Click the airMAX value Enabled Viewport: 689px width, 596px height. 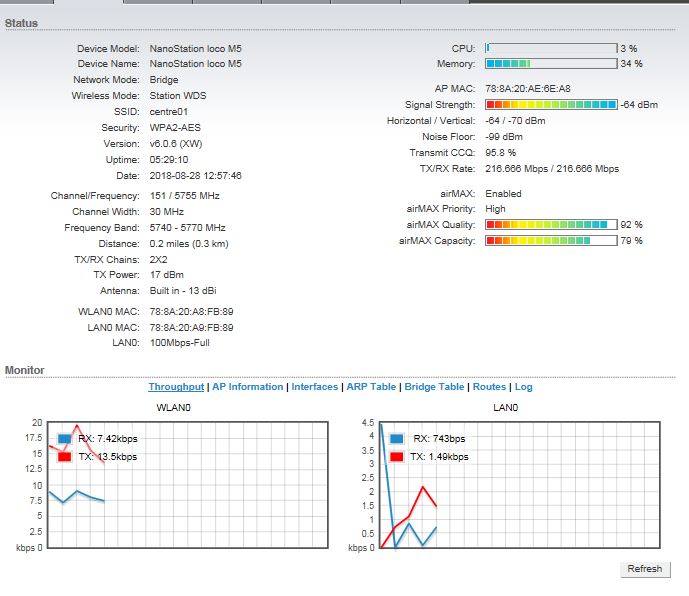click(x=504, y=194)
